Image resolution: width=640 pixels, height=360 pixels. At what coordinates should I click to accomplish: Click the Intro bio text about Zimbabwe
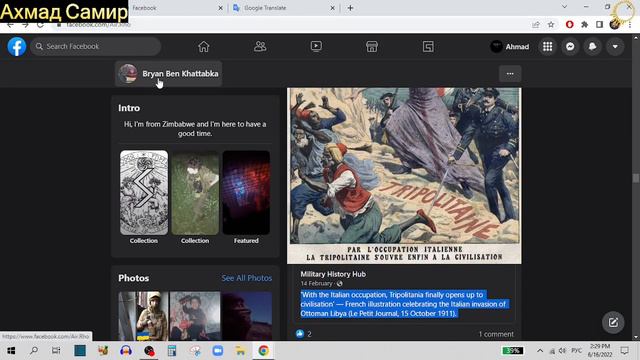coord(195,129)
